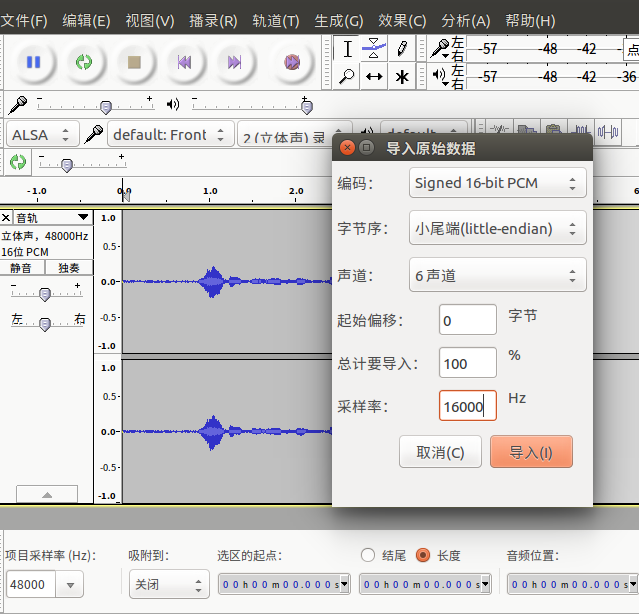Open the default: Front recording device dropdown
The image size is (639, 614).
(x=171, y=134)
